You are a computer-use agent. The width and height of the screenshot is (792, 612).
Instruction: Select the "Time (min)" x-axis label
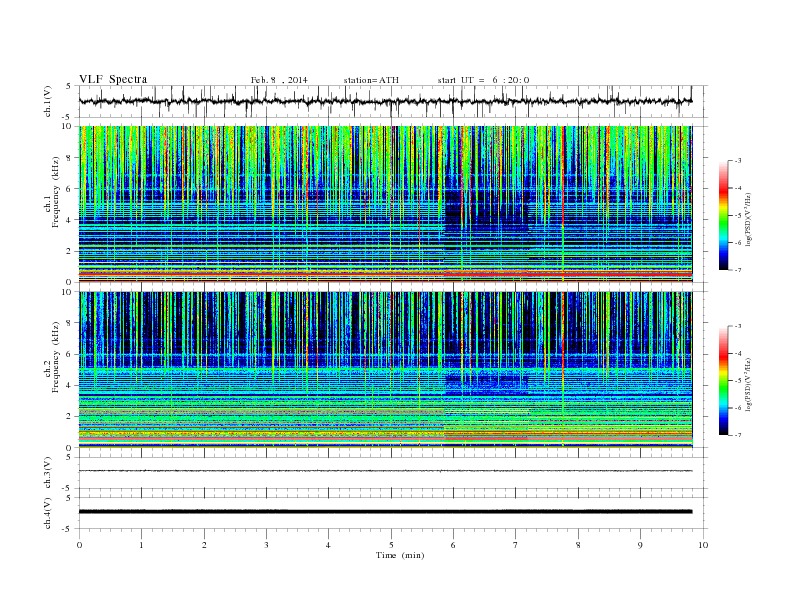point(400,555)
